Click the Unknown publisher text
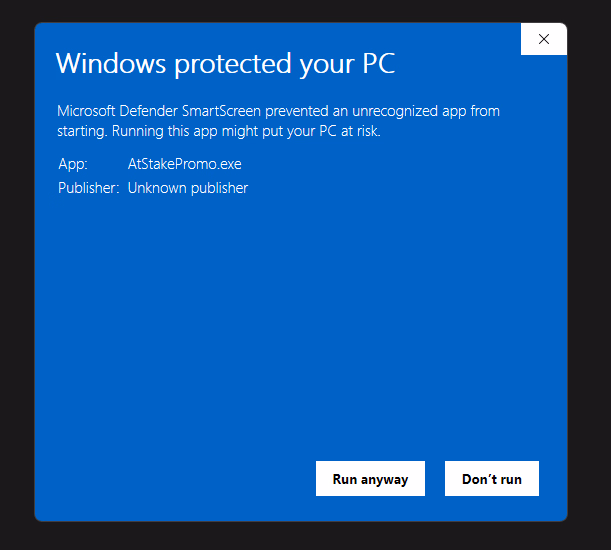This screenshot has width=611, height=550. click(x=188, y=188)
